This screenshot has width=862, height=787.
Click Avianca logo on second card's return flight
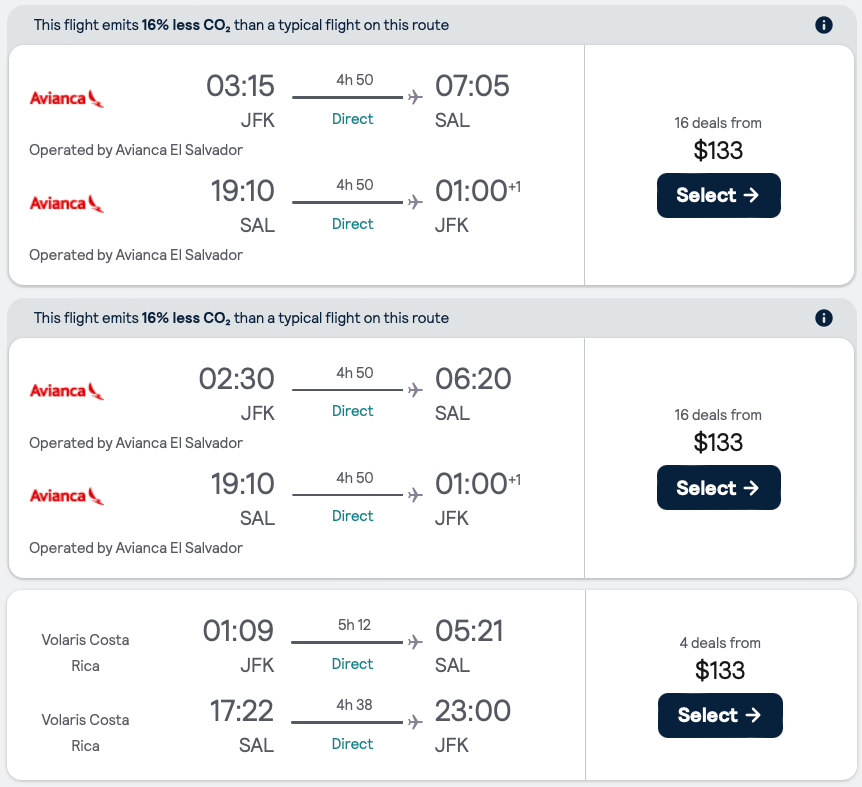(67, 495)
